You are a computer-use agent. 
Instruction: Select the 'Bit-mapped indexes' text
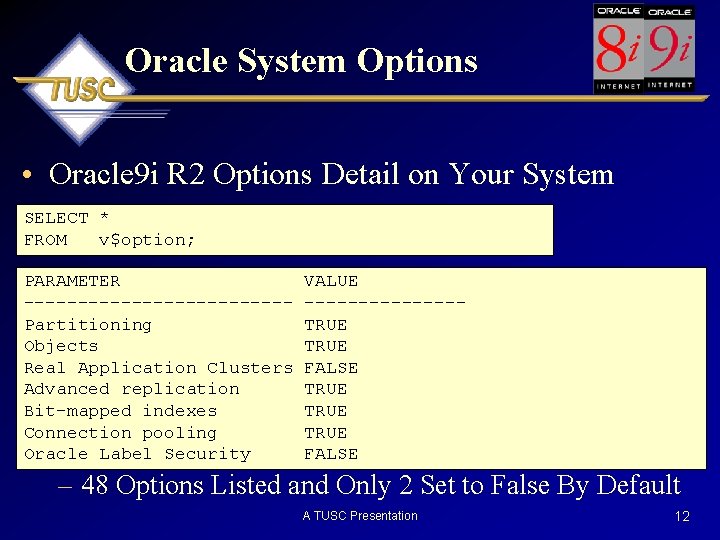click(x=121, y=411)
